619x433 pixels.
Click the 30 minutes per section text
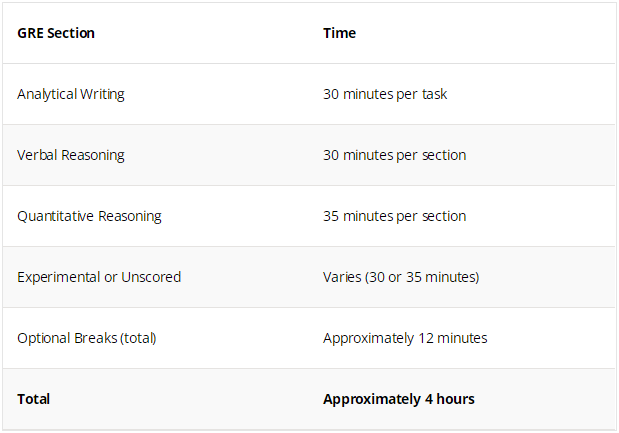[x=394, y=155]
